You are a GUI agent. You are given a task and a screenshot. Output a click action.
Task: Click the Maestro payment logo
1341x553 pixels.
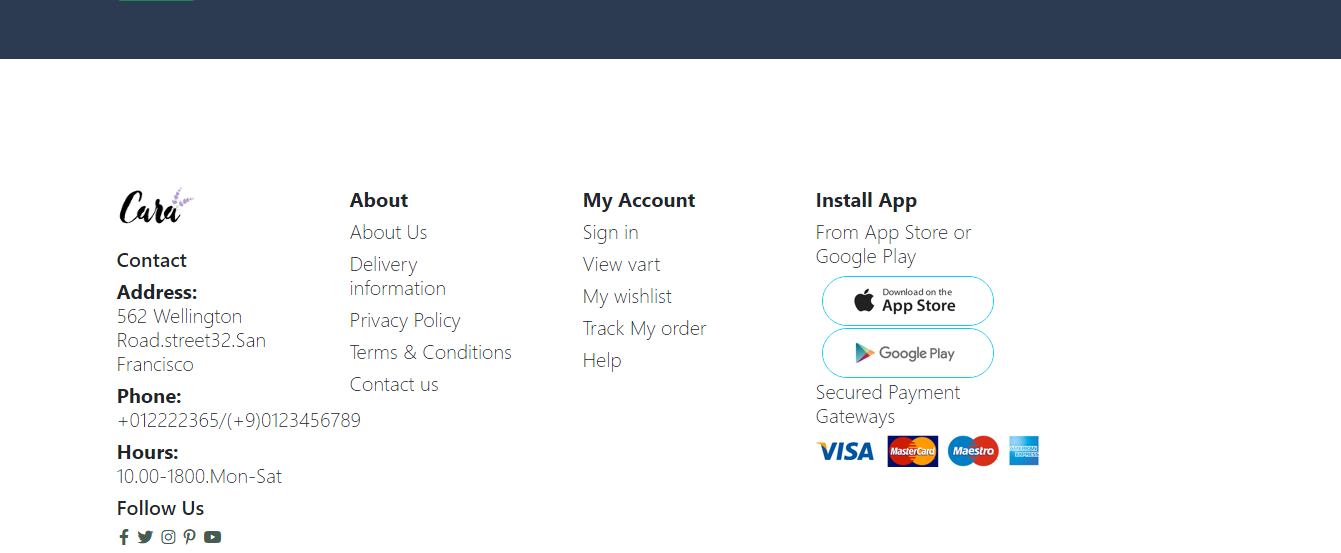click(x=973, y=451)
